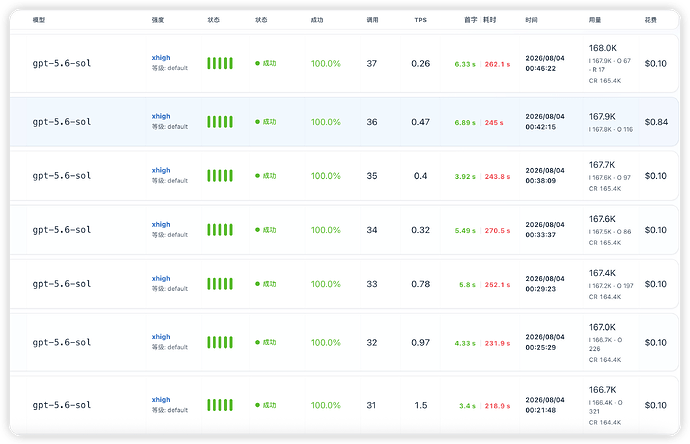The image size is (690, 444).
Task: Click the $0.84 cost value
Action: pos(656,122)
